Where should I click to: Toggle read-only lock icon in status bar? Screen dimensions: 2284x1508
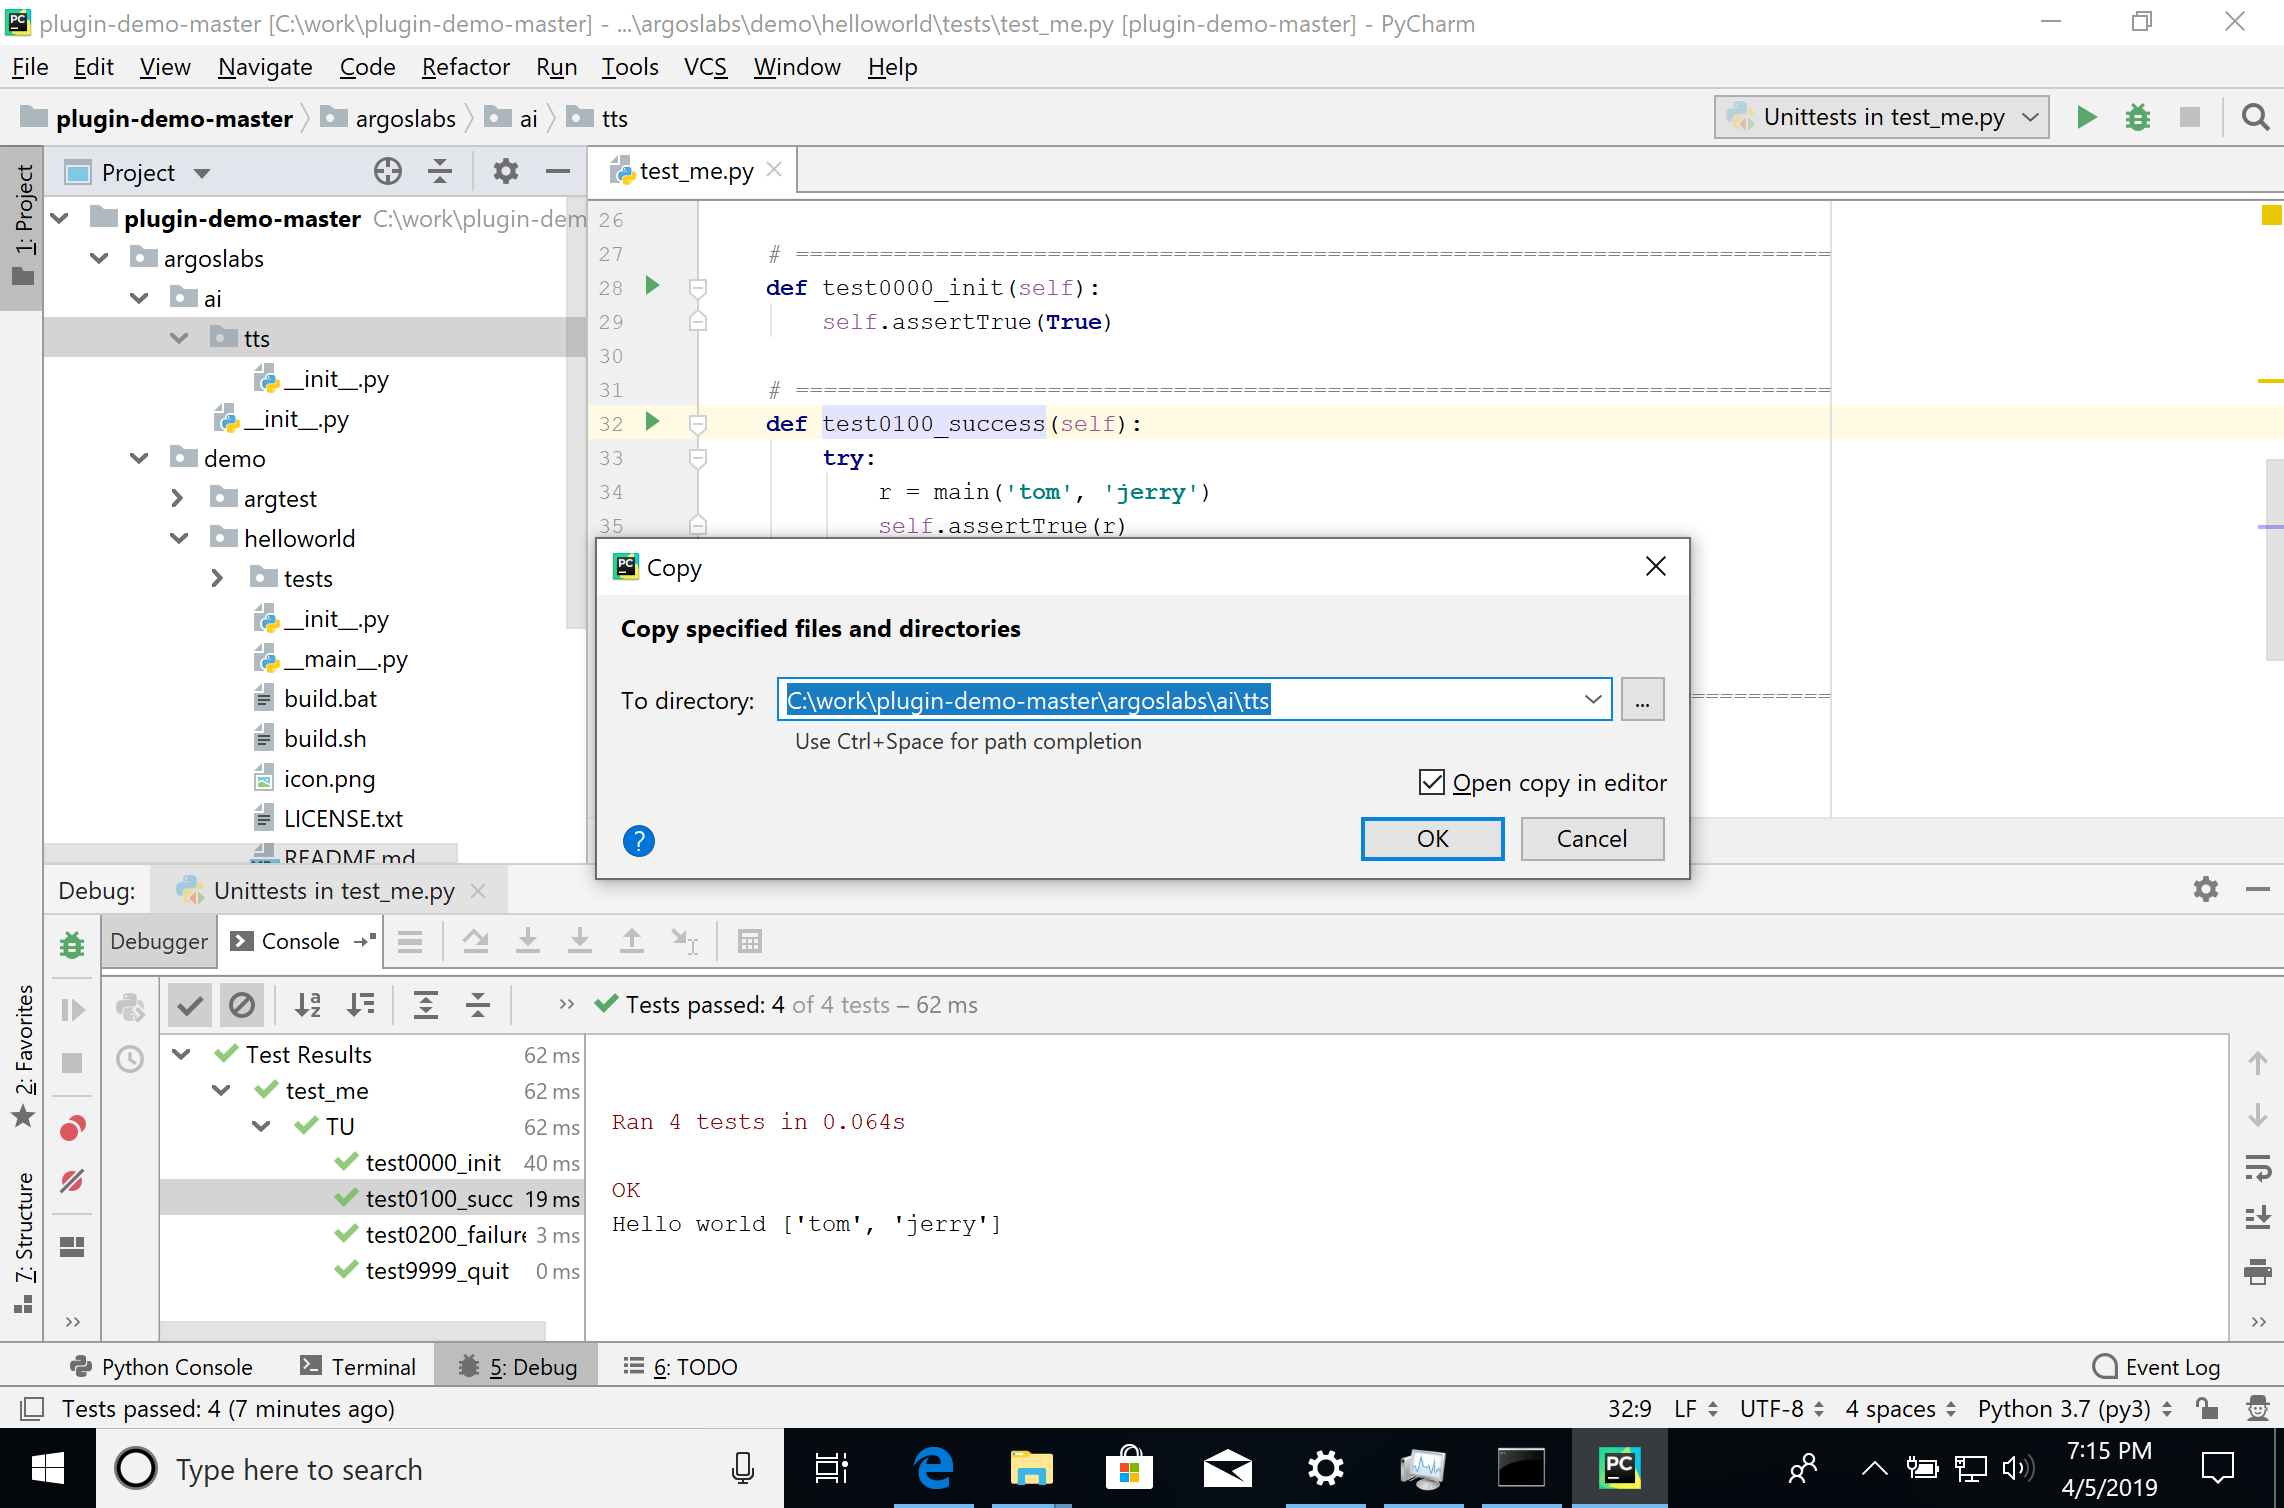coord(2208,1408)
